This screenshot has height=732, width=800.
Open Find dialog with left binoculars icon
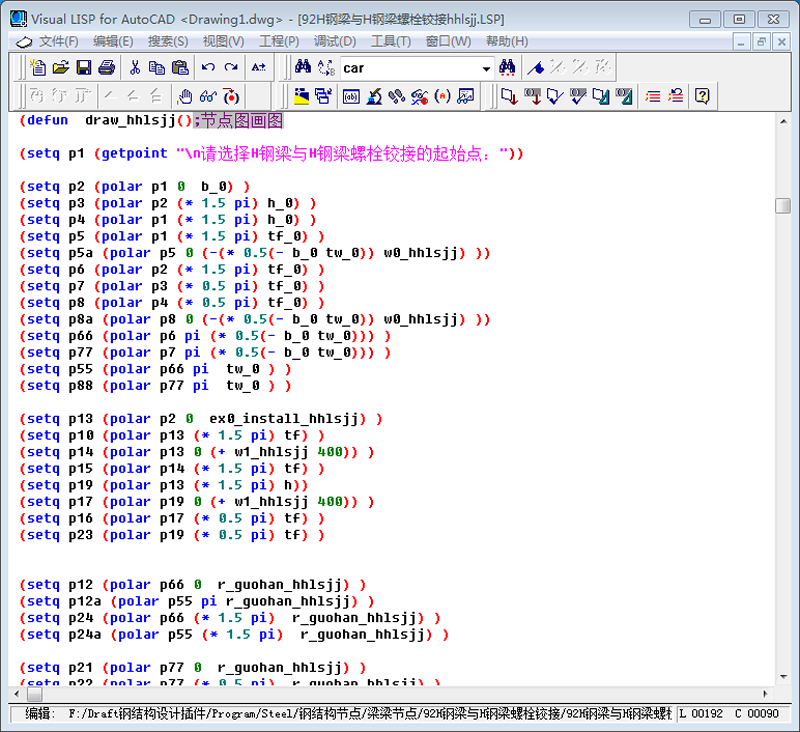303,67
